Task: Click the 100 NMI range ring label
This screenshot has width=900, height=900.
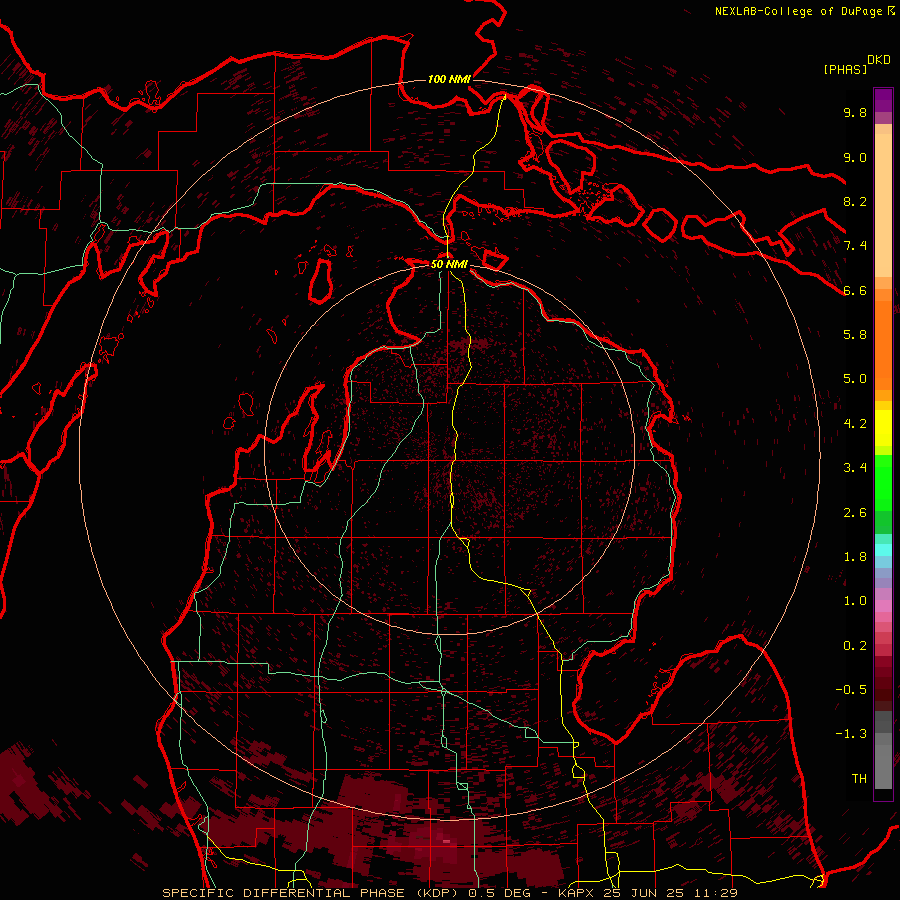Action: 449,79
